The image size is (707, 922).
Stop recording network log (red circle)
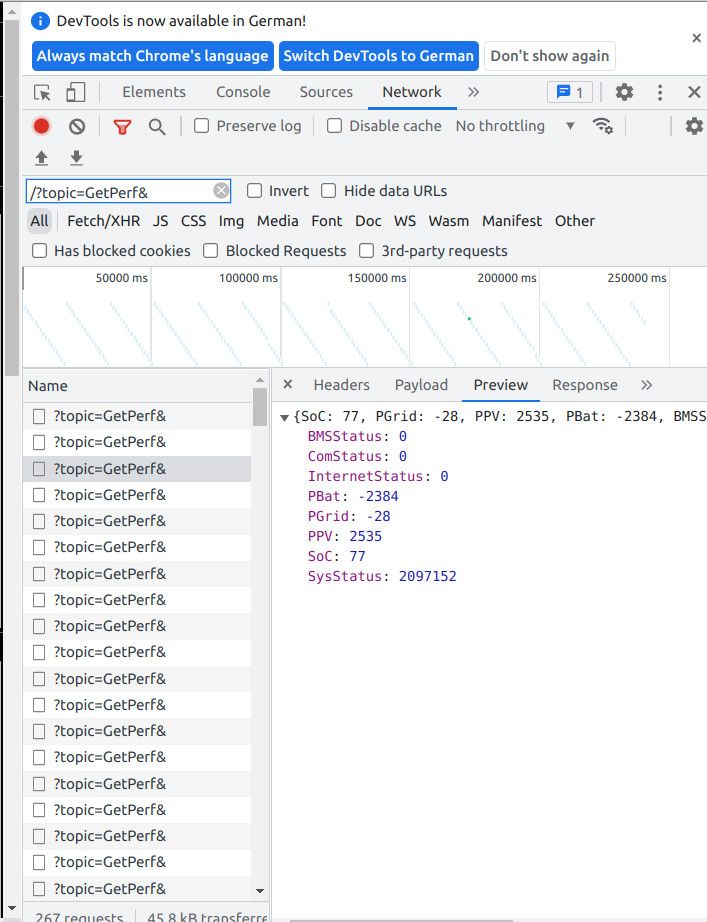(41, 126)
